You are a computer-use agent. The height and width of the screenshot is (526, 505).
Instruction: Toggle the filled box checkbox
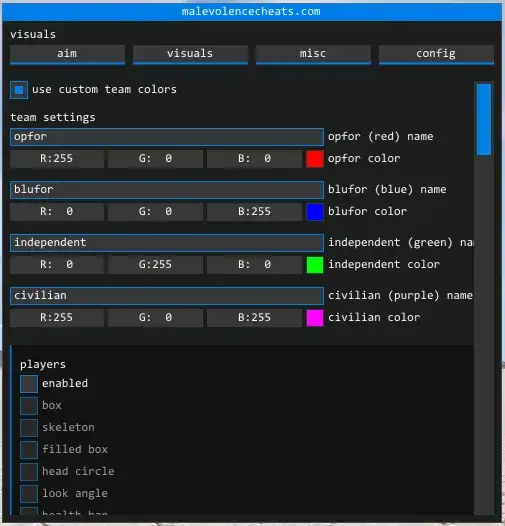coord(29,450)
